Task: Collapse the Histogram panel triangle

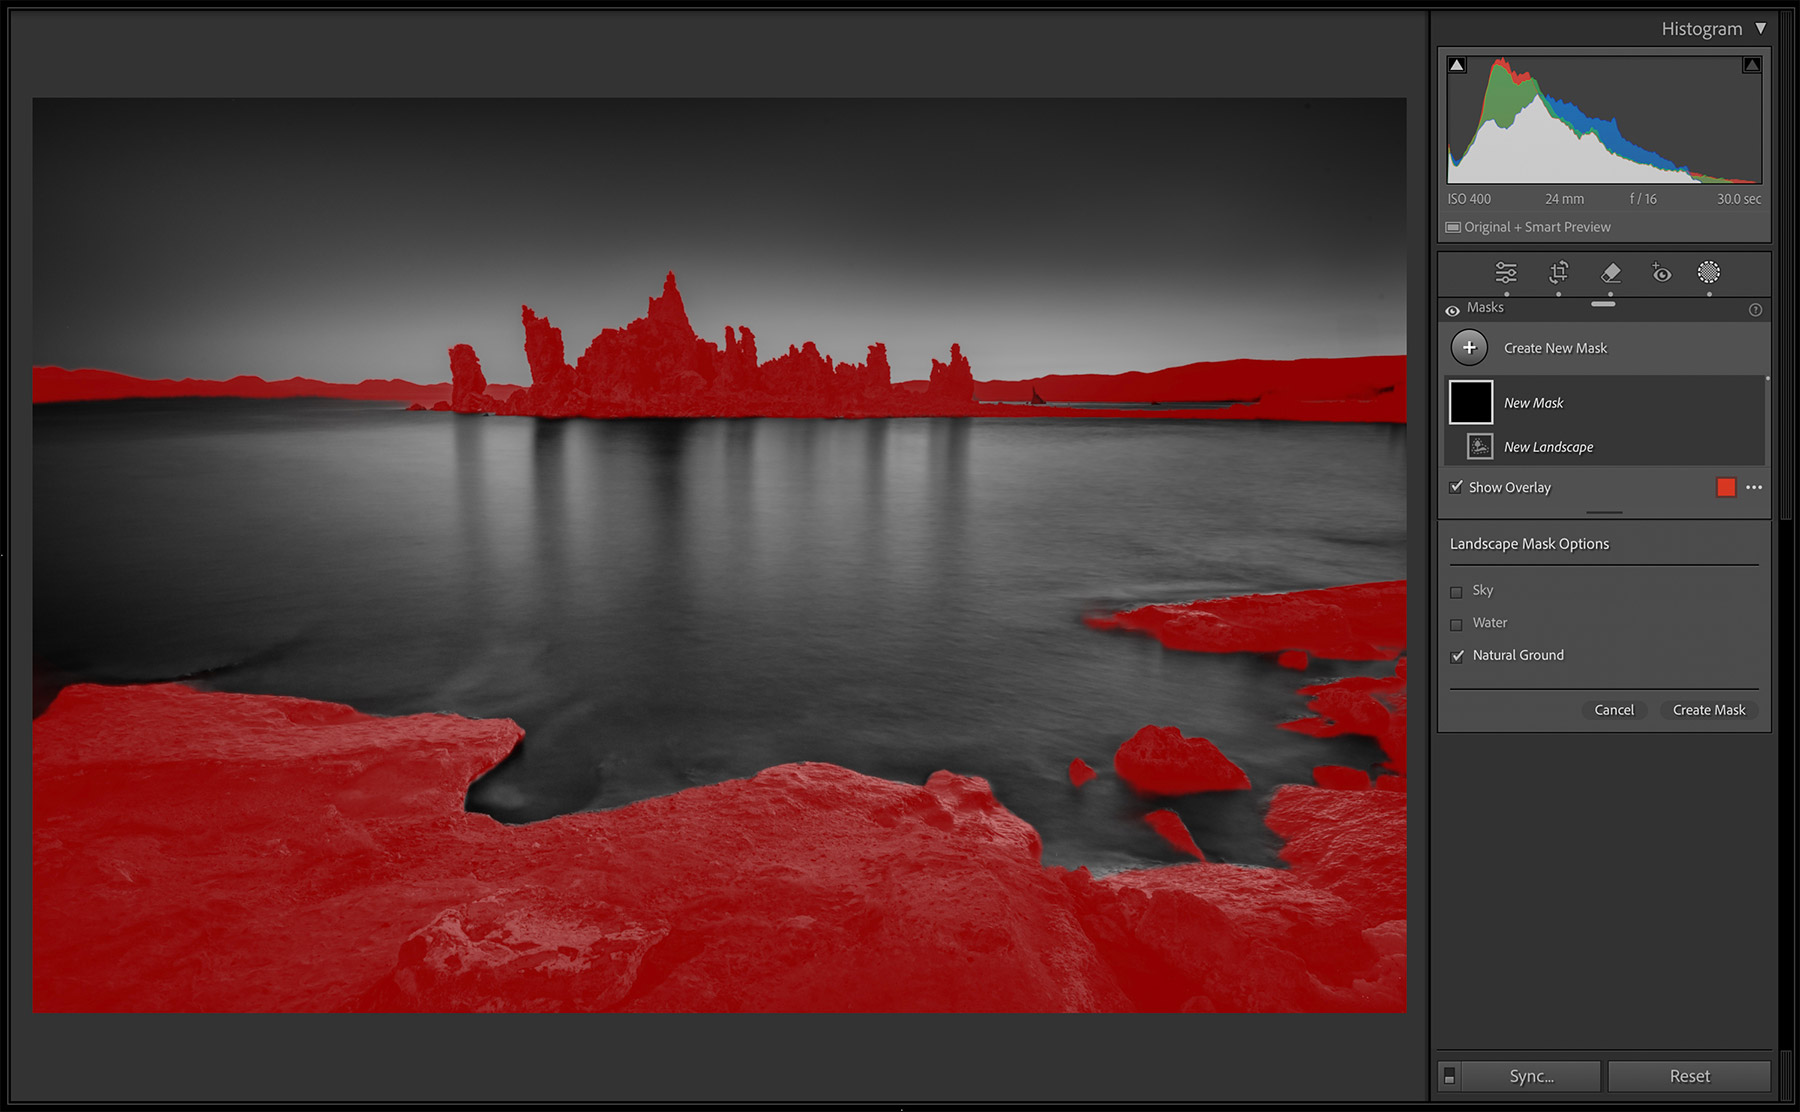Action: pos(1761,28)
